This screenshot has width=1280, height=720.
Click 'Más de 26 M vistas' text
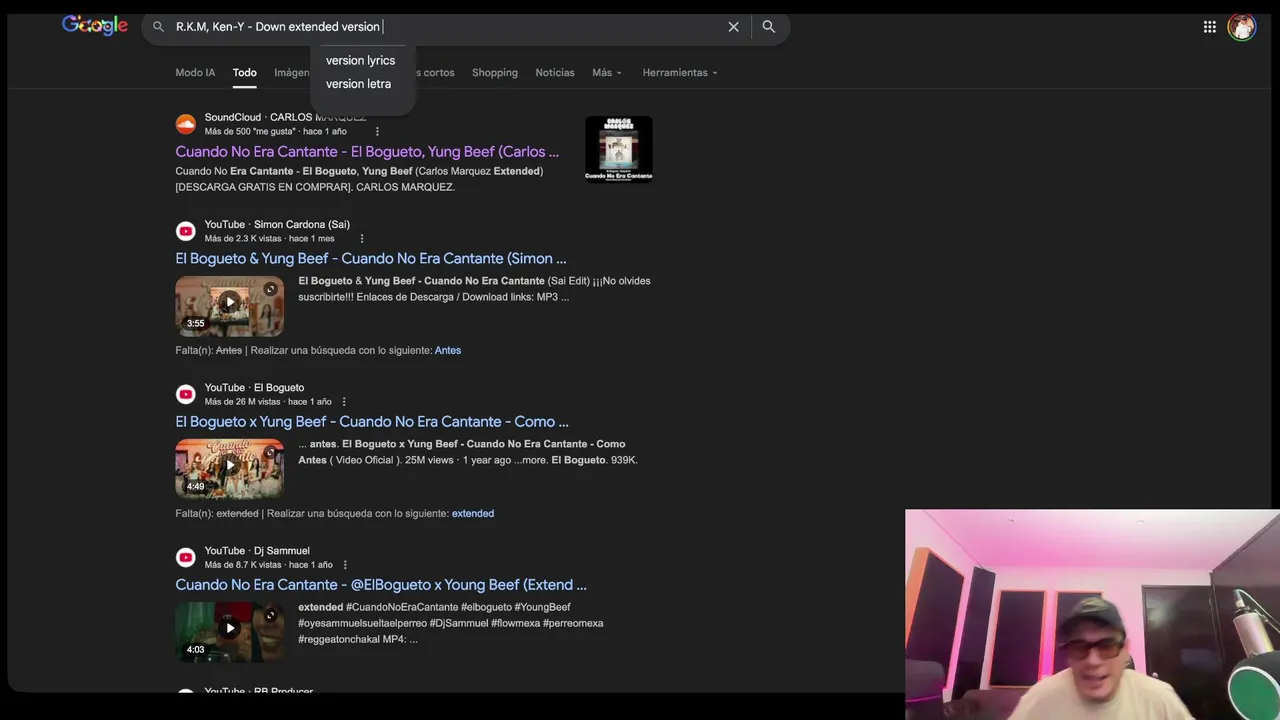pos(243,402)
